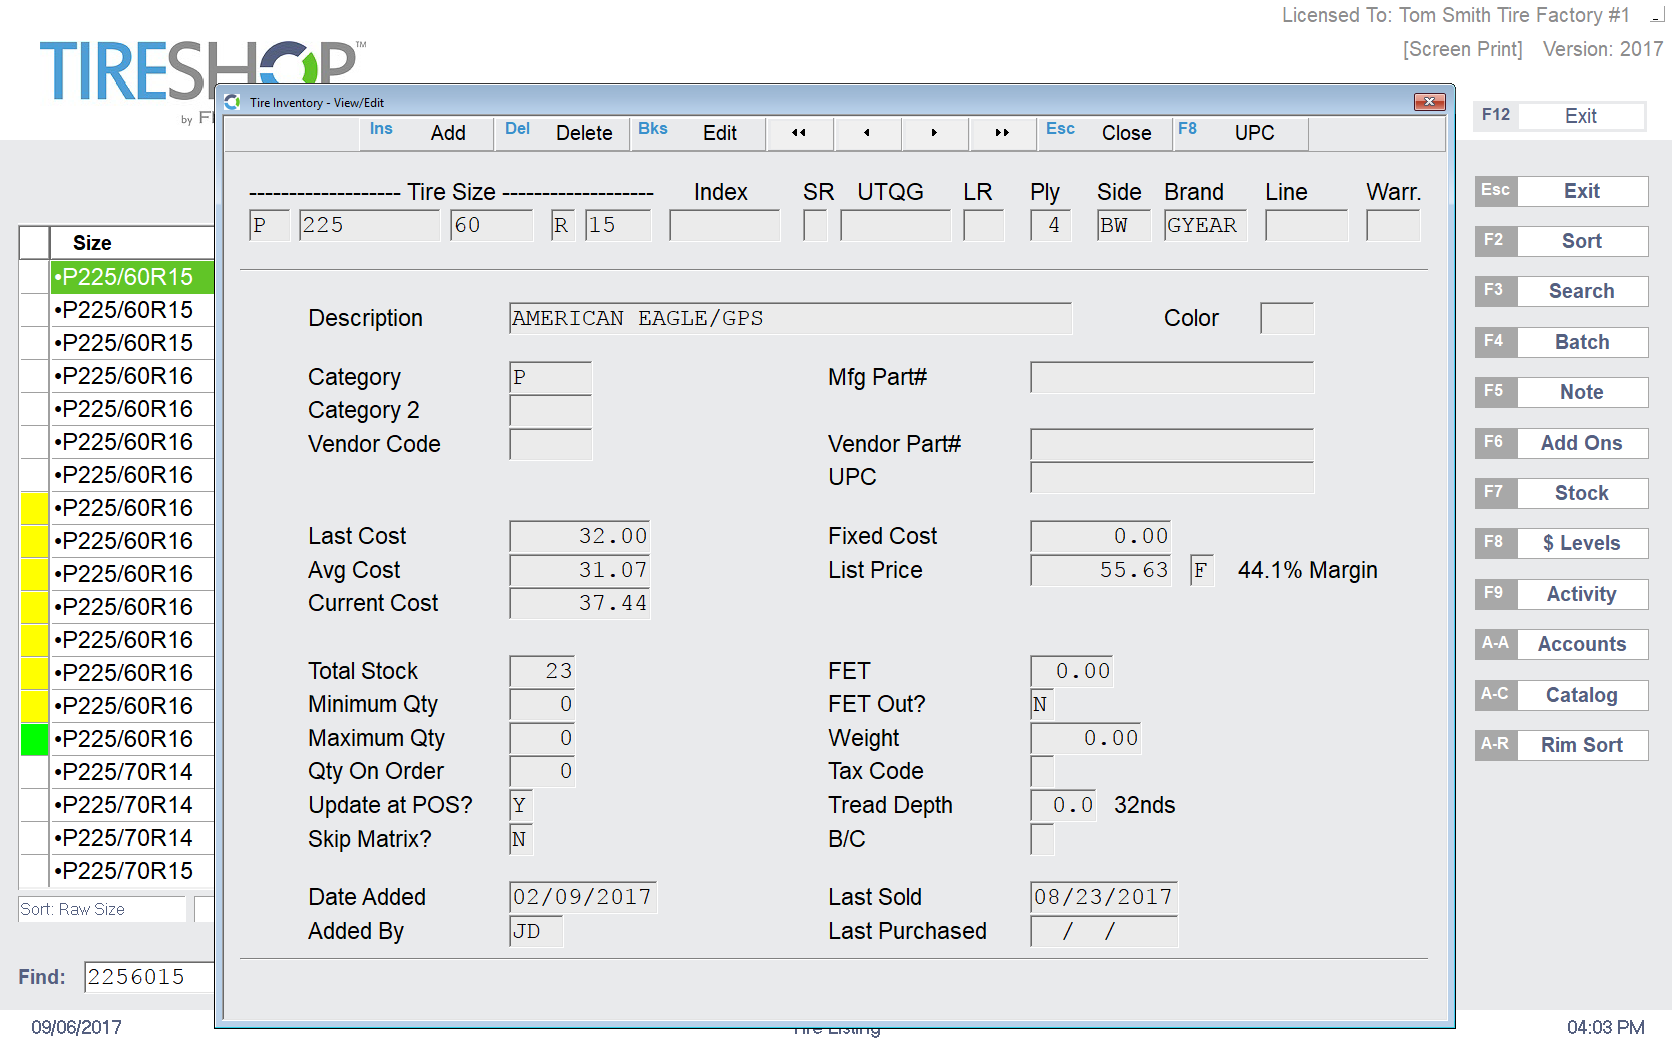Click the Tax Code field
The height and width of the screenshot is (1042, 1672).
click(x=1042, y=771)
